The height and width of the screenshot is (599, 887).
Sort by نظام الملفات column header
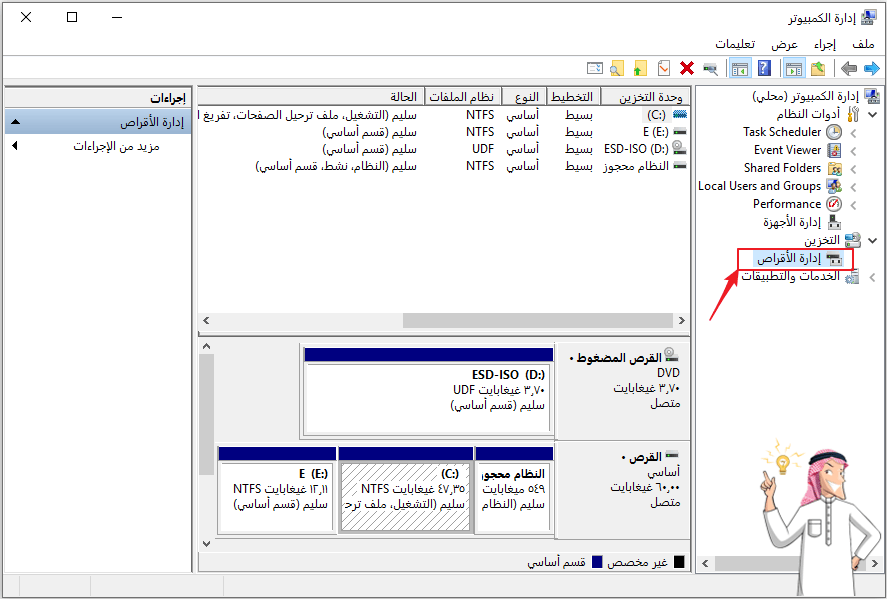pos(461,97)
